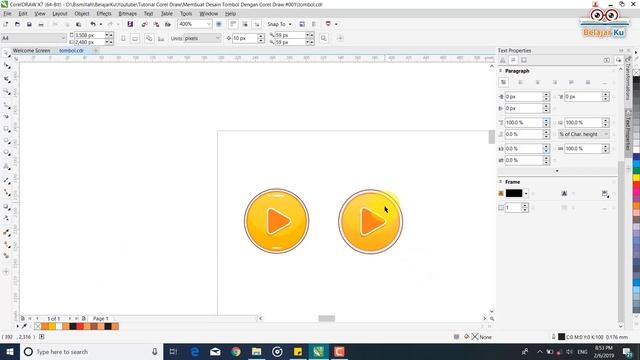The width and height of the screenshot is (640, 360).
Task: Select the Drop Shadow tool in the toolbox
Action: pos(6,207)
